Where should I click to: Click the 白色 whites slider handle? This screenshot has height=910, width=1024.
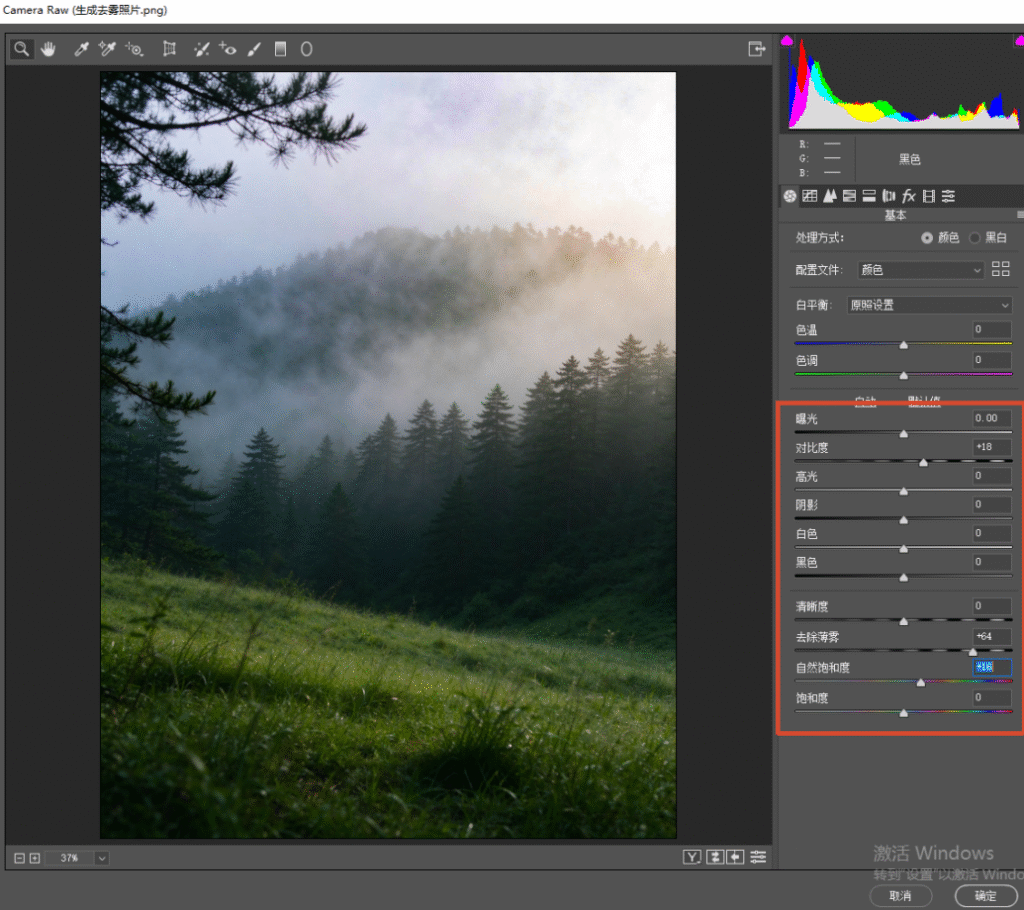pyautogui.click(x=904, y=549)
